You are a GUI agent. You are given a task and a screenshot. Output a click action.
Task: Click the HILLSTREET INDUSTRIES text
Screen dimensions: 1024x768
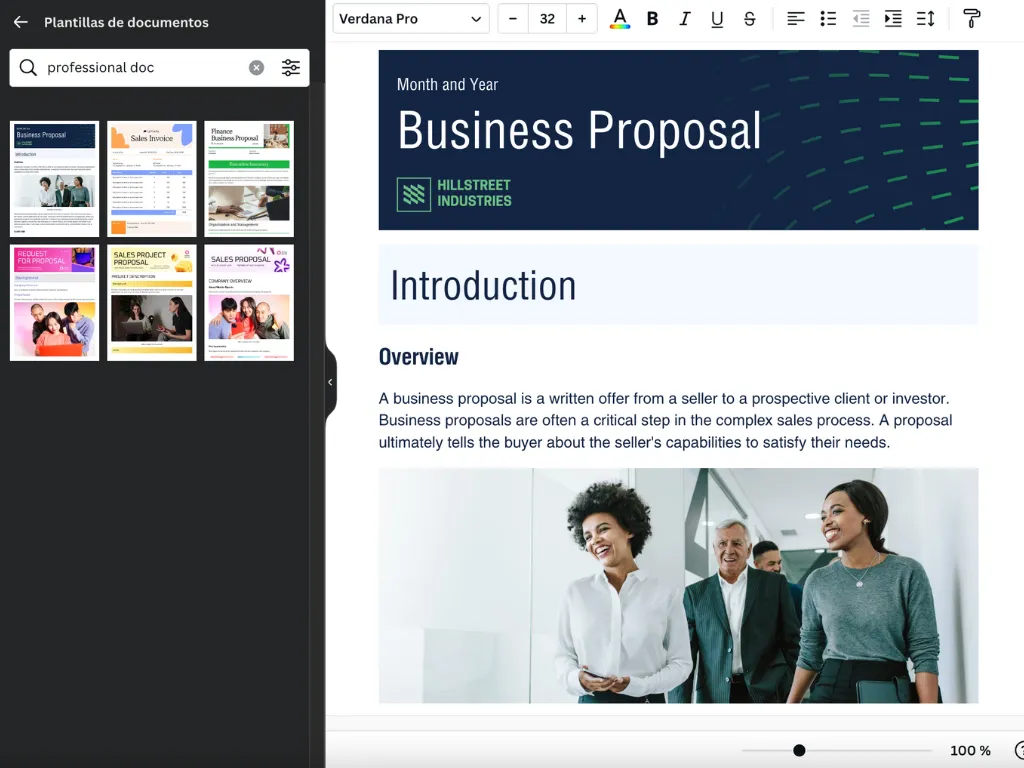coord(474,193)
